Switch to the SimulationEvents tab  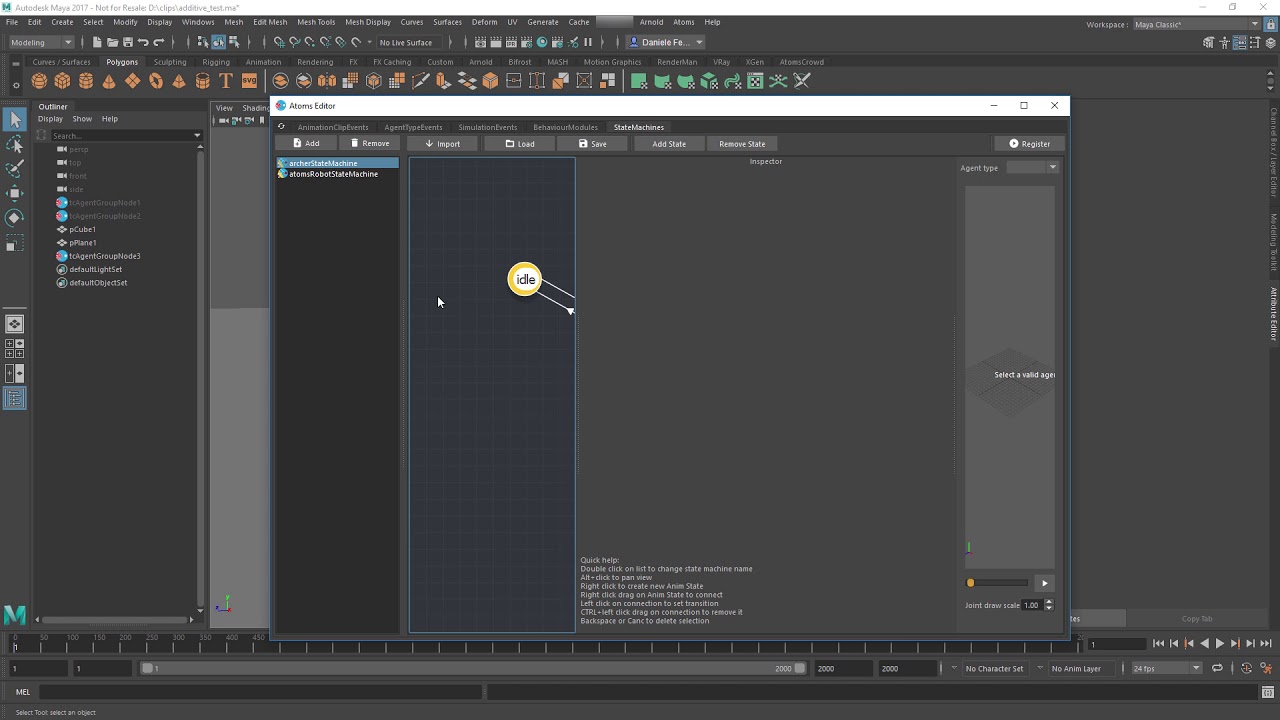click(488, 127)
